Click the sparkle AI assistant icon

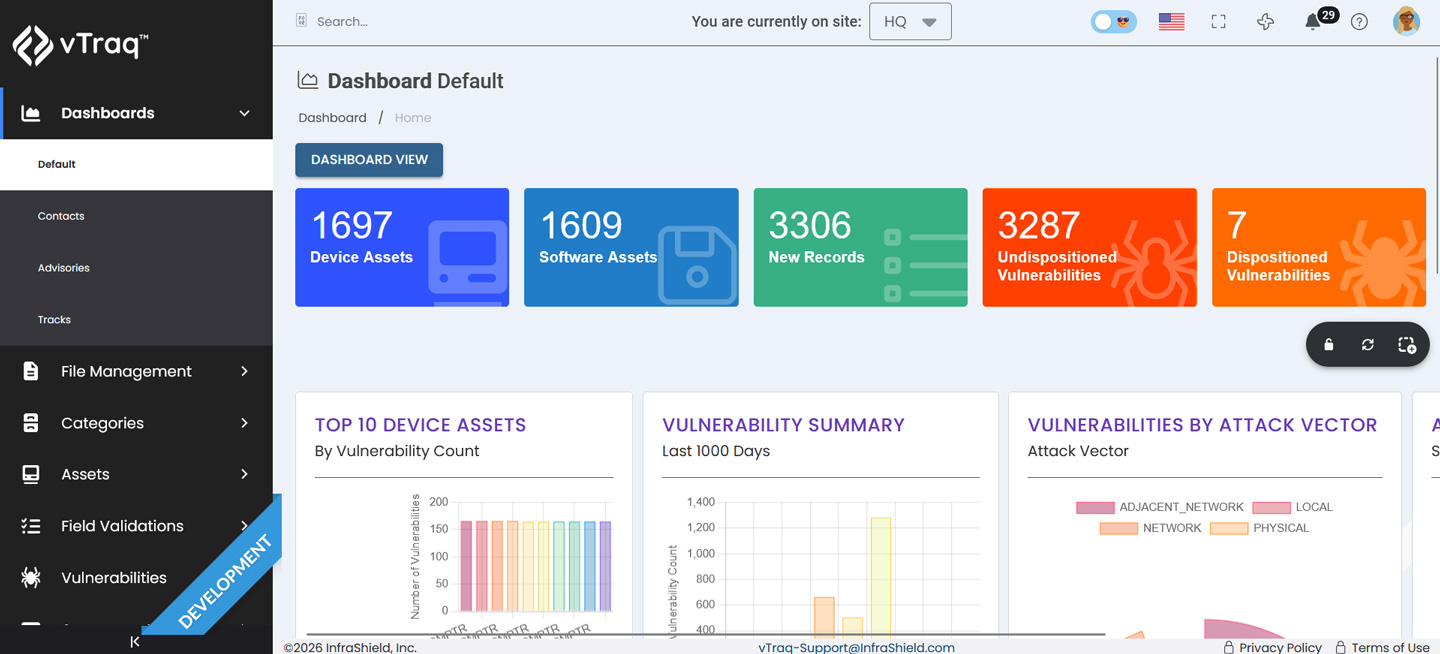coord(1265,21)
